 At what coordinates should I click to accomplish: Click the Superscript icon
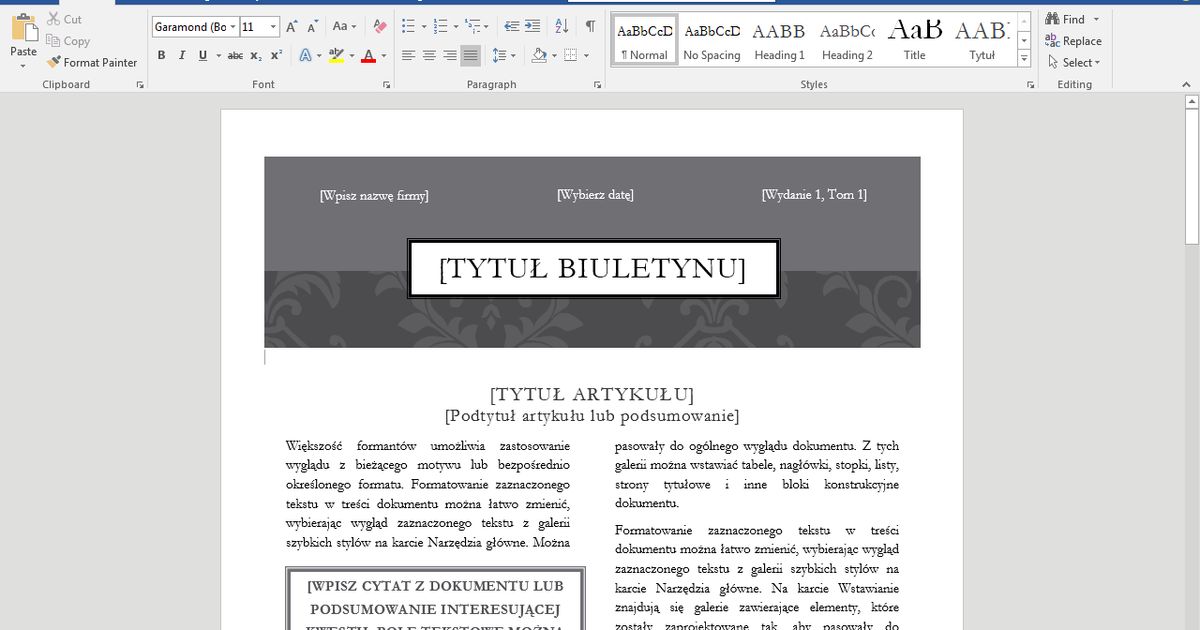pos(275,56)
